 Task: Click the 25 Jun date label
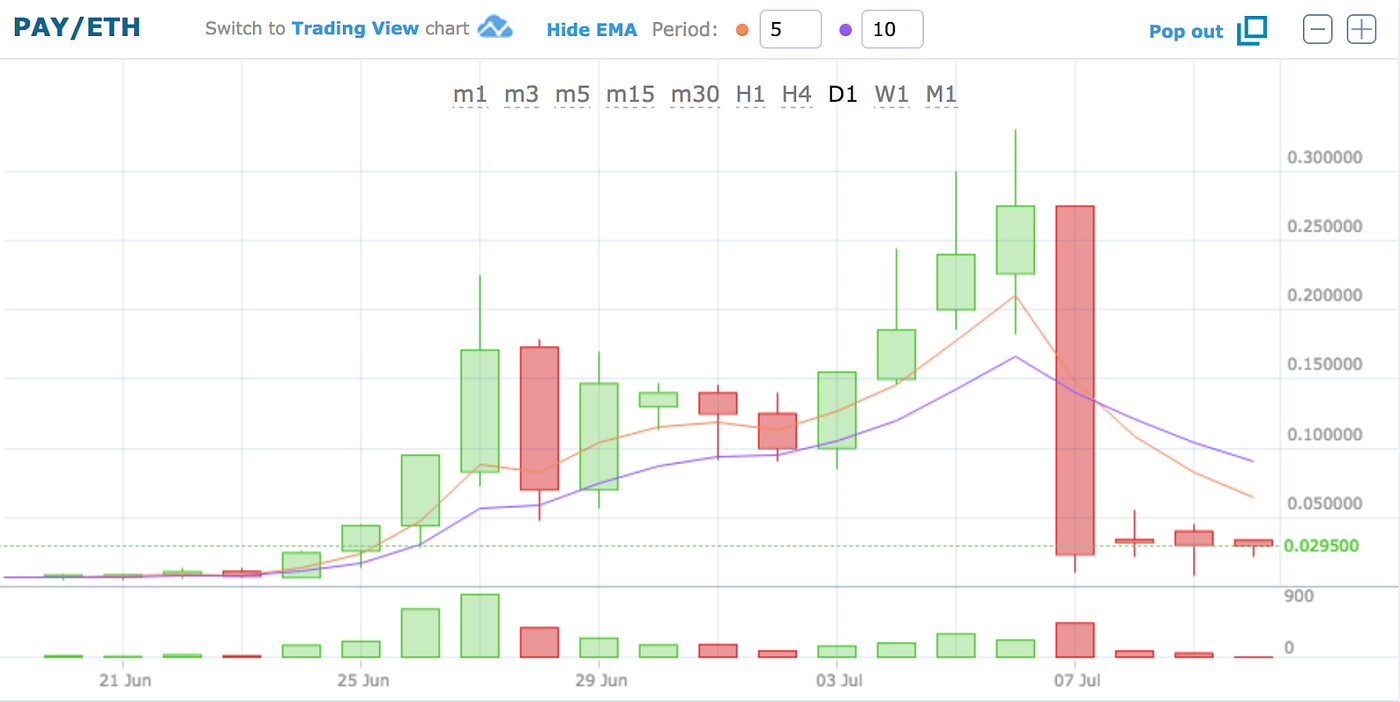[x=362, y=682]
